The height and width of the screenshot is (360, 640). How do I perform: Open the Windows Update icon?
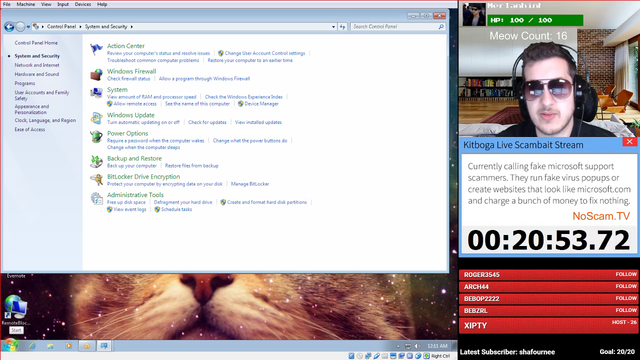pyautogui.click(x=96, y=118)
